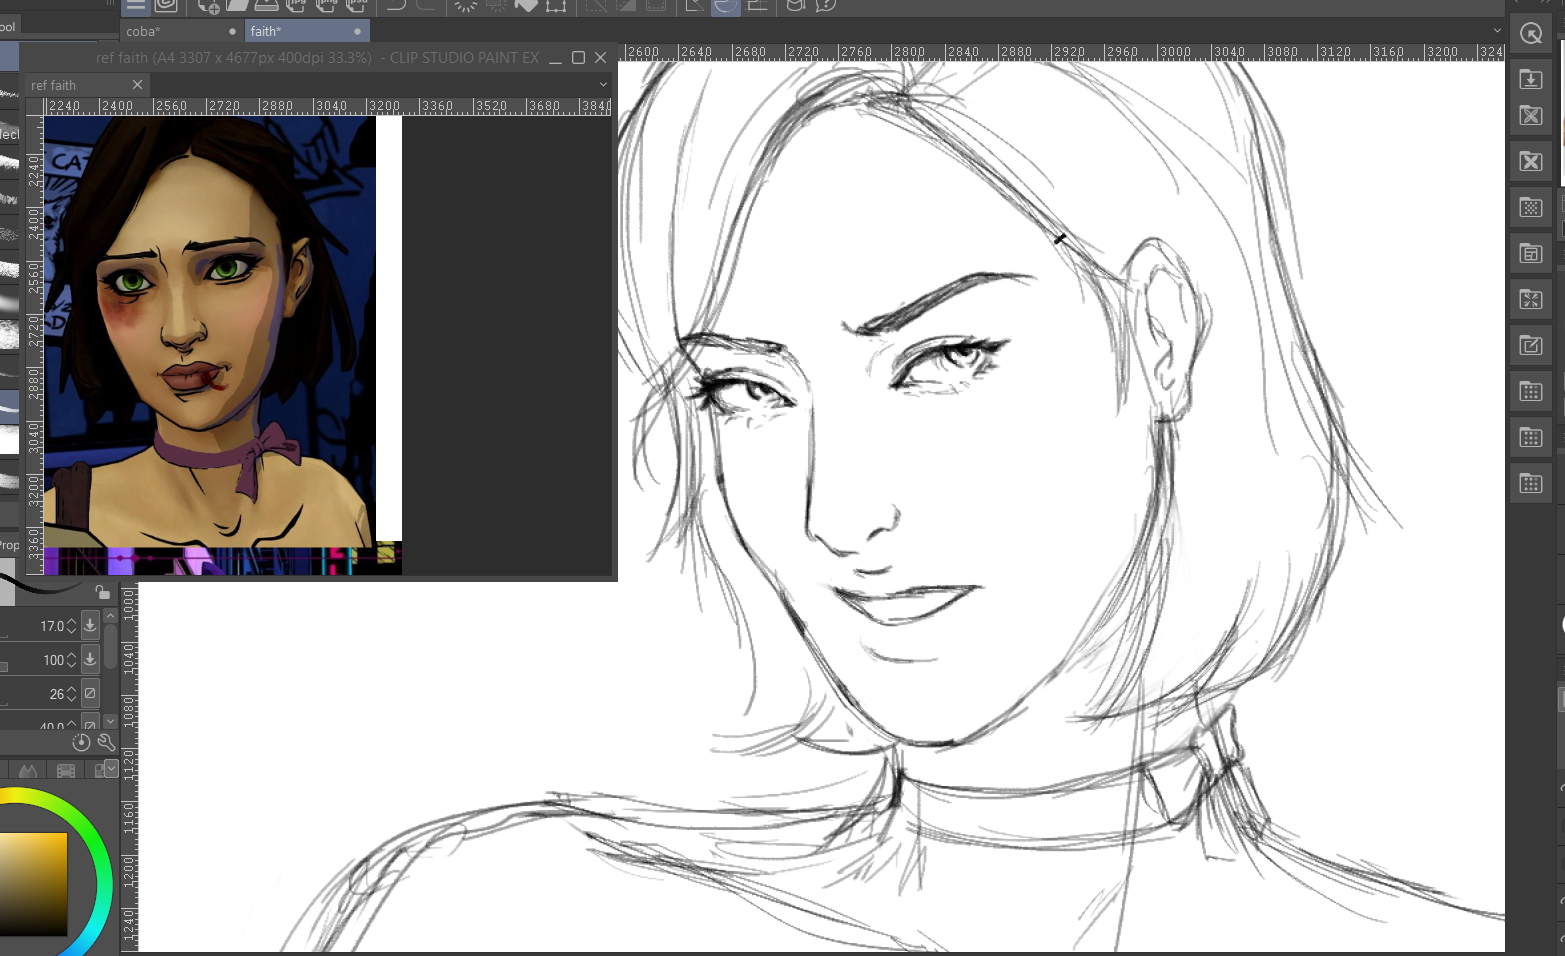The image size is (1565, 956).
Task: Select the Transform icon in the command bar
Action: 556,6
